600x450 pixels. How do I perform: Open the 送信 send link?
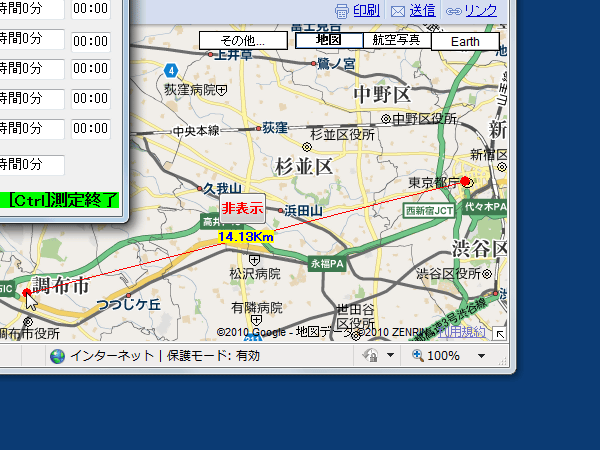coord(422,11)
